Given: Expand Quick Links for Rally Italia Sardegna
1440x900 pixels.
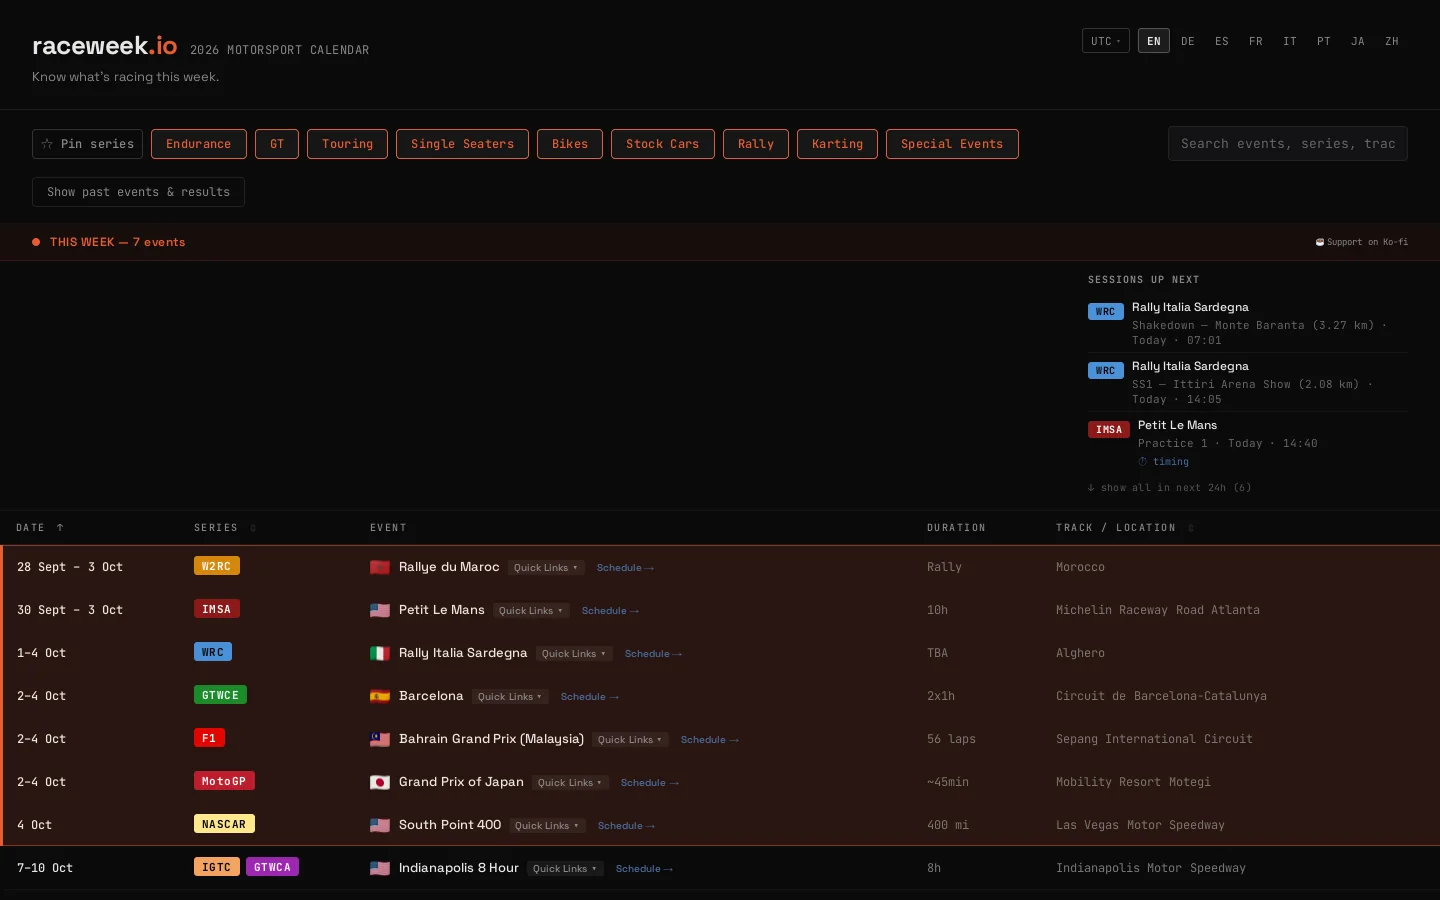Looking at the screenshot, I should click(x=574, y=654).
